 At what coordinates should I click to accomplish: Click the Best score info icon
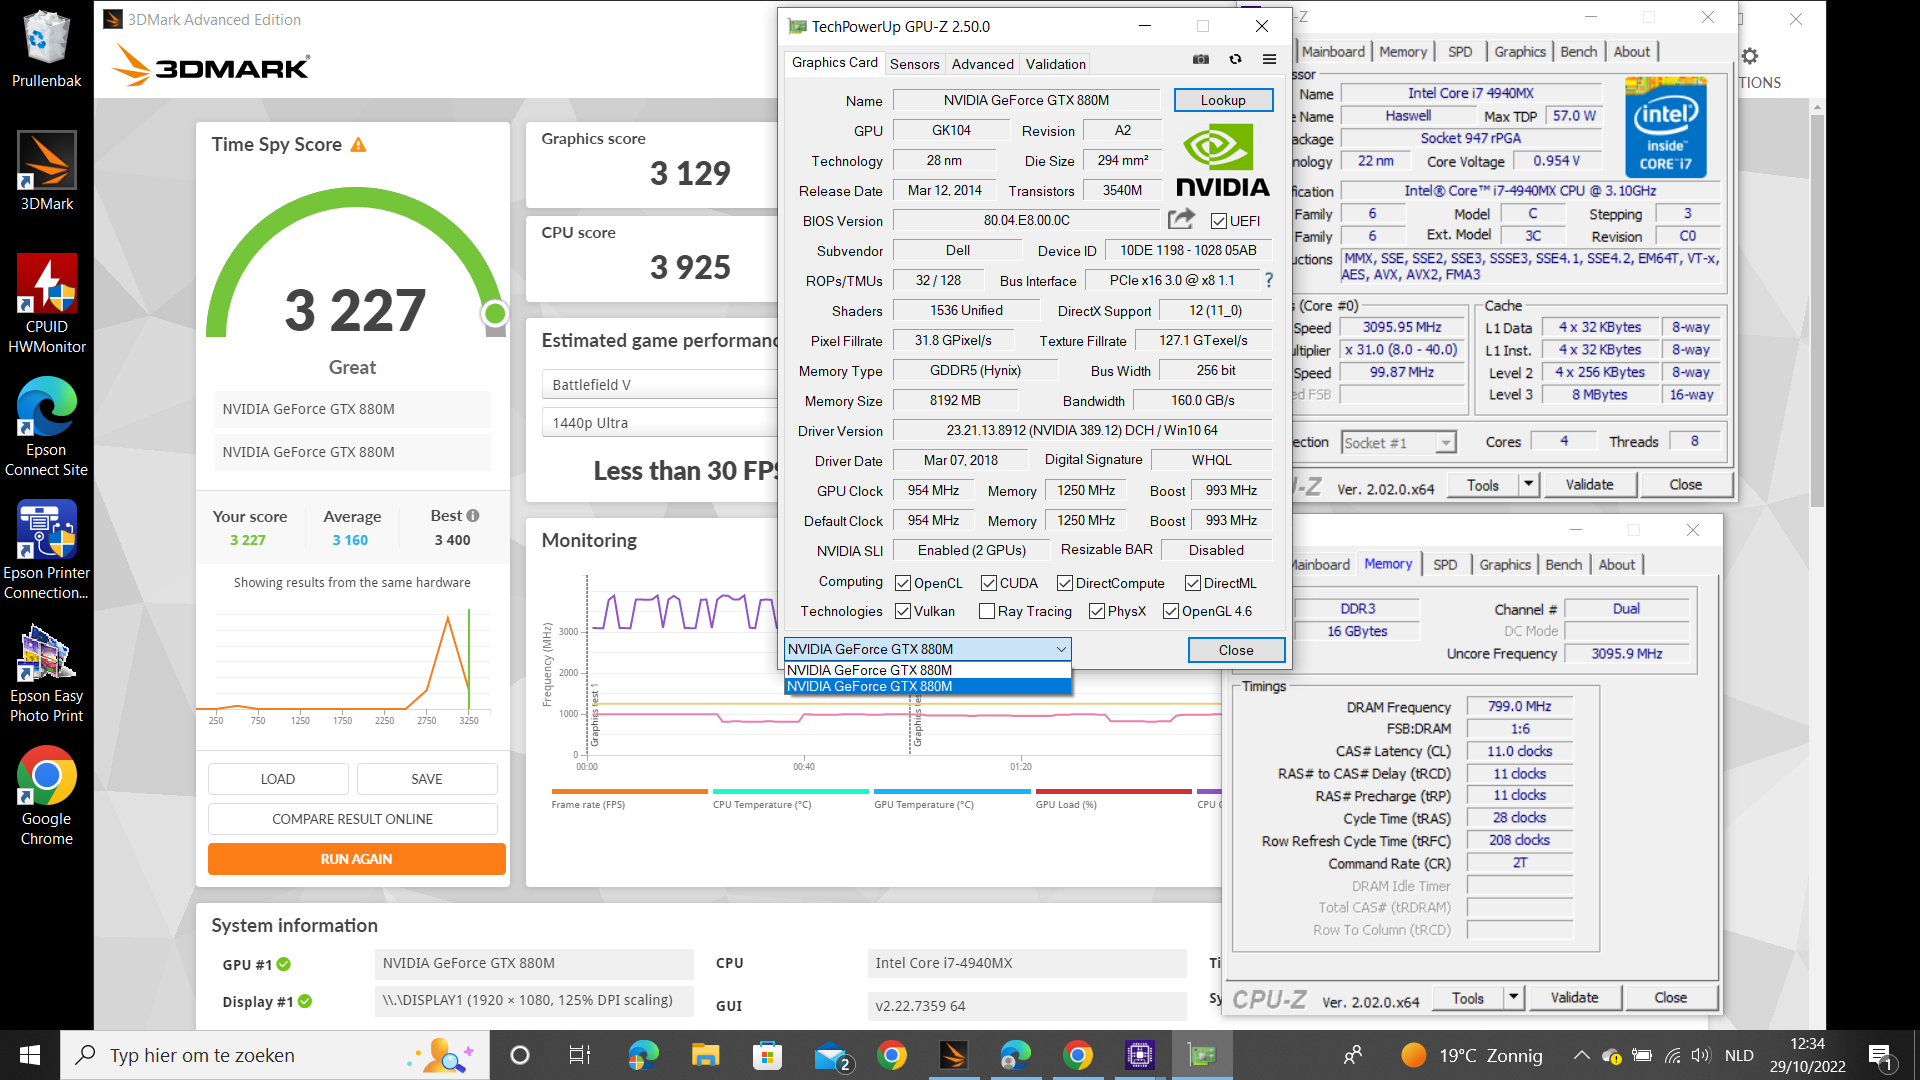473,516
